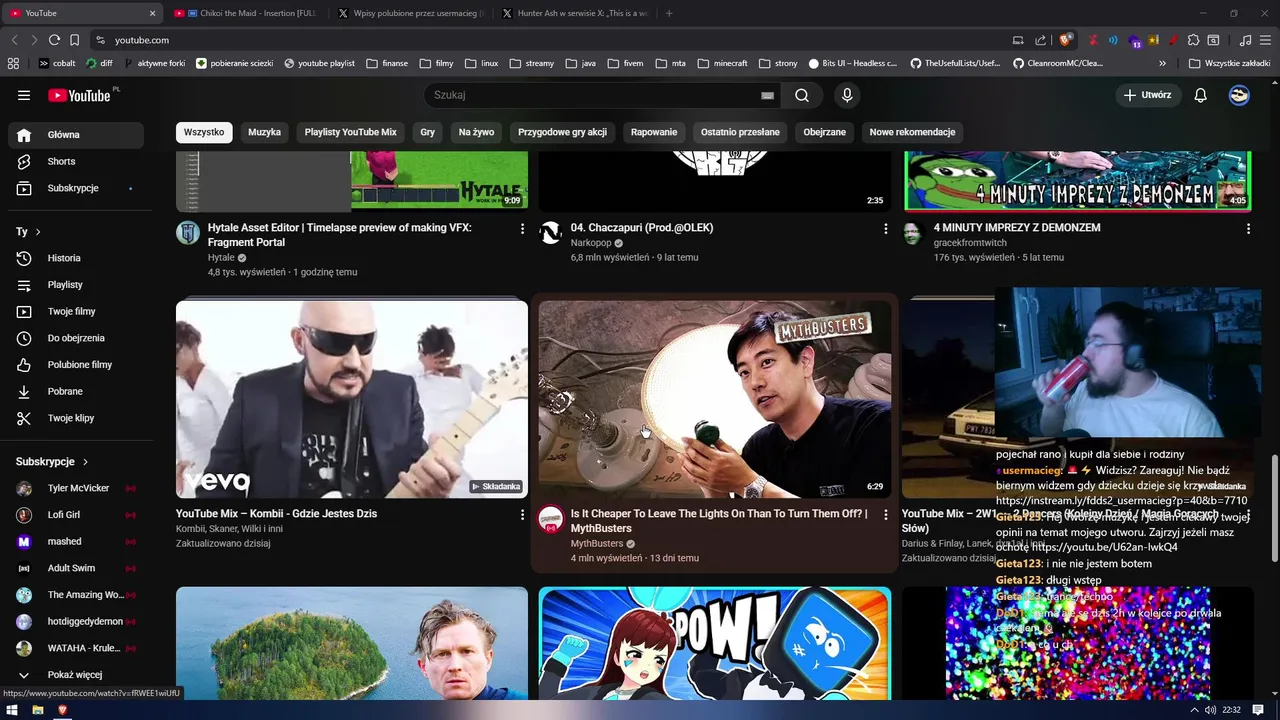Click the share page icon in address bar
The width and height of the screenshot is (1280, 720).
1041,40
